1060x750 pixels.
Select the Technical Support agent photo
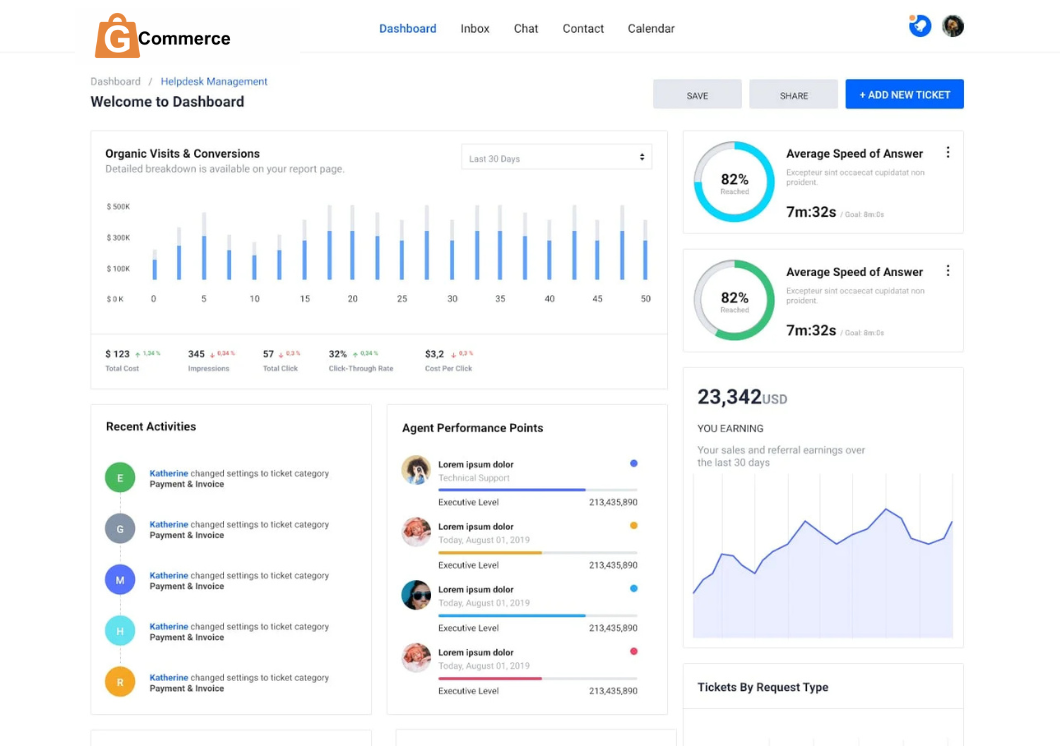(416, 470)
